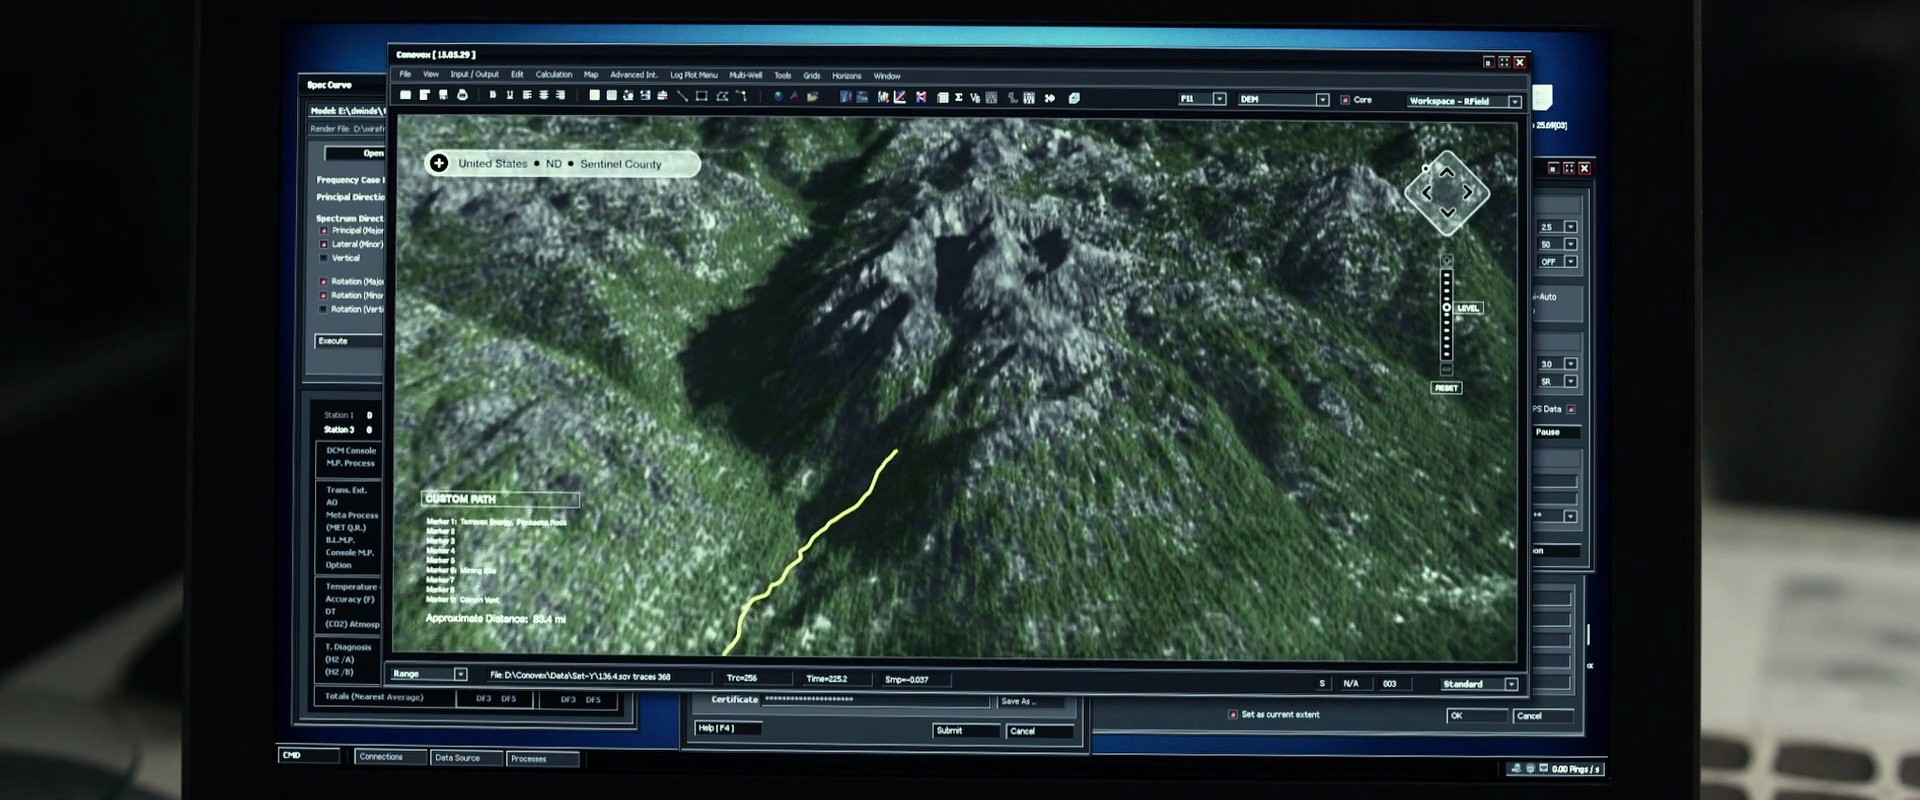The image size is (1920, 800).
Task: Select the align center toolbar icon
Action: (544, 96)
